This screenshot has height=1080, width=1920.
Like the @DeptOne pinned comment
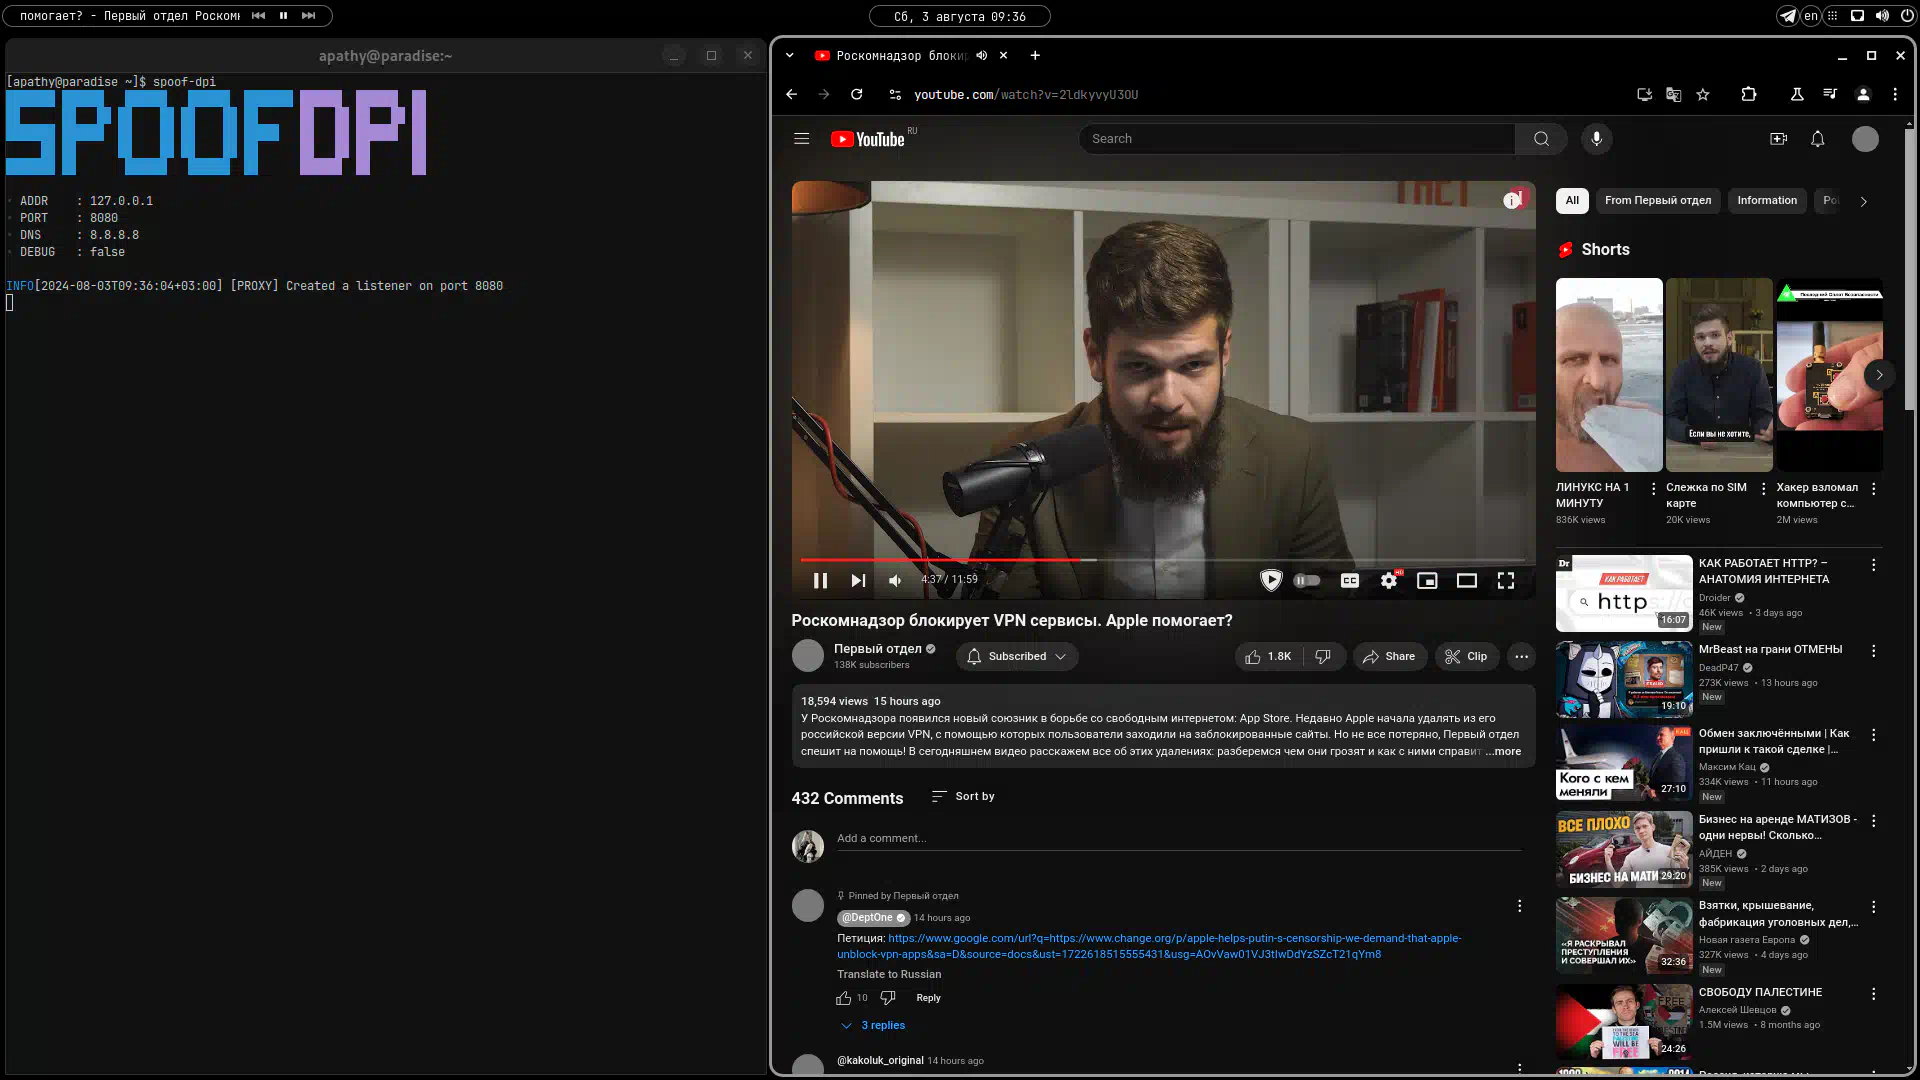pos(844,998)
